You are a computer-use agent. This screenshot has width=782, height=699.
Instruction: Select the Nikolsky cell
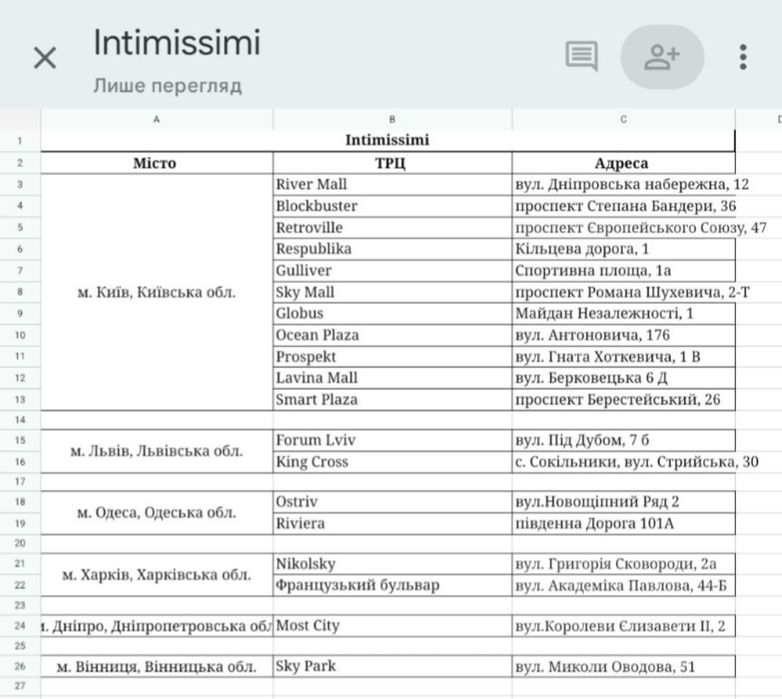[x=392, y=564]
